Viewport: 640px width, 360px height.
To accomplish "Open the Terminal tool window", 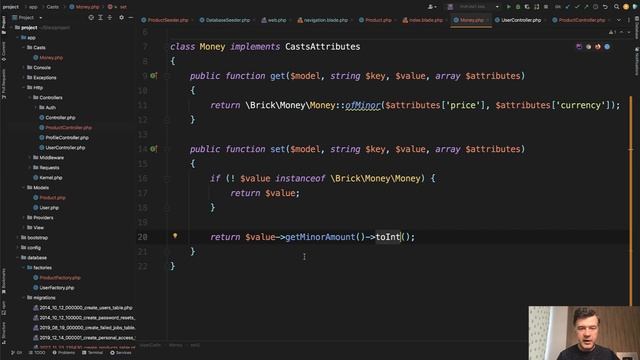I will (x=93, y=353).
